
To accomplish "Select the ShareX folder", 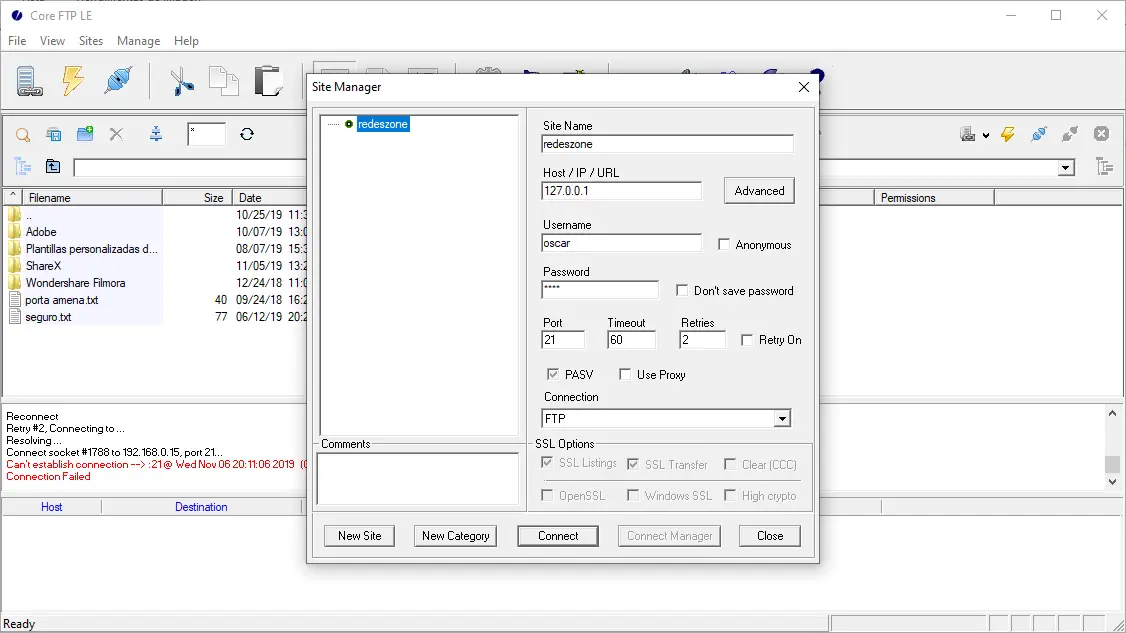I will [43, 266].
